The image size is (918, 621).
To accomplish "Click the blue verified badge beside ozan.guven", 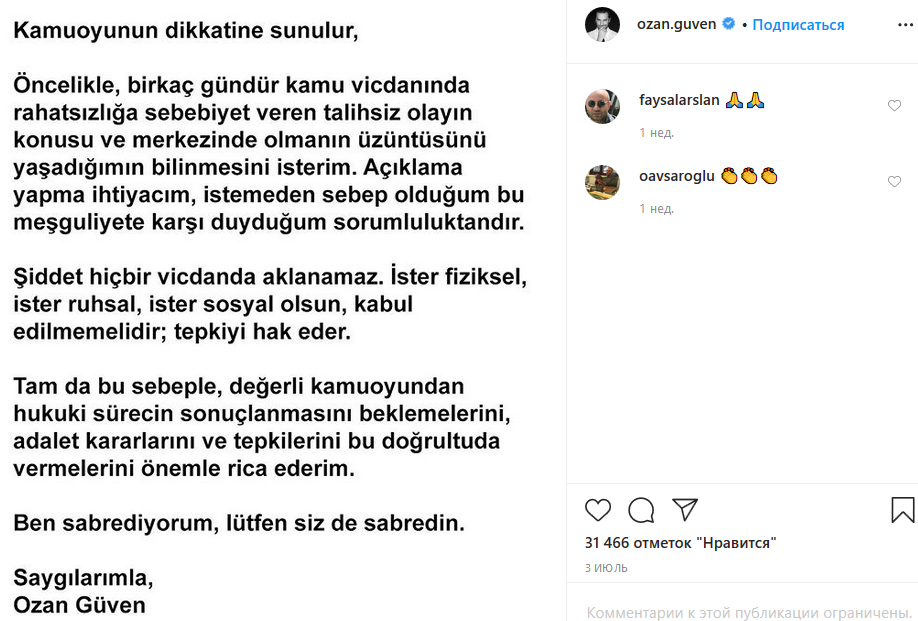I will 730,24.
